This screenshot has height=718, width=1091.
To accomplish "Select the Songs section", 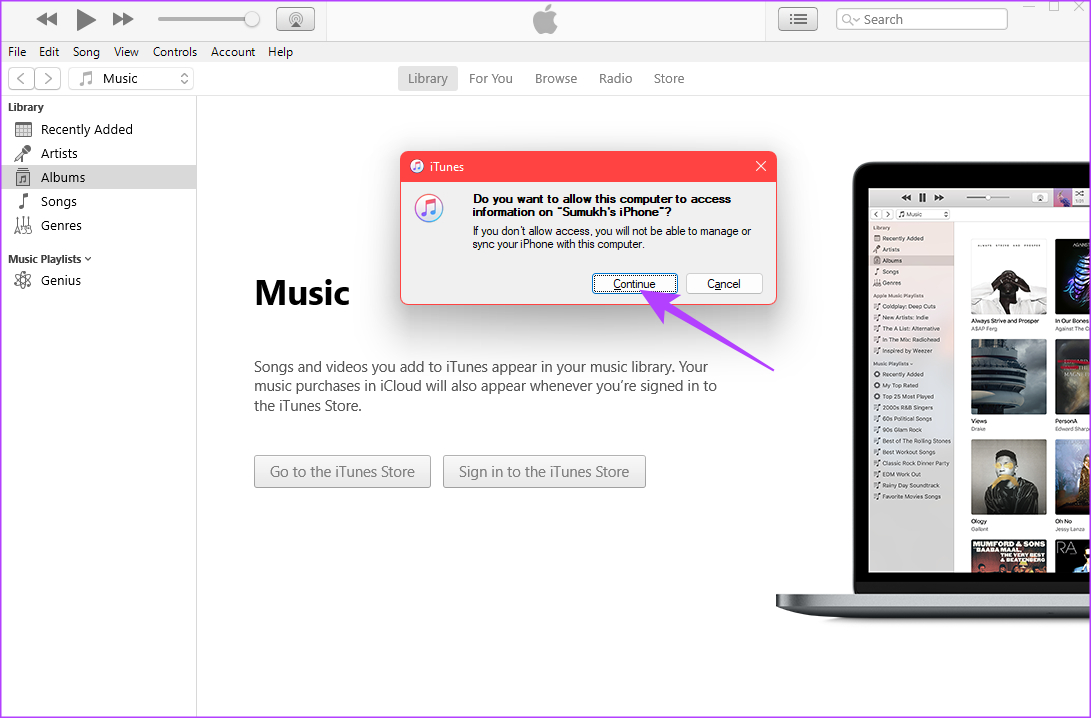I will [x=59, y=201].
